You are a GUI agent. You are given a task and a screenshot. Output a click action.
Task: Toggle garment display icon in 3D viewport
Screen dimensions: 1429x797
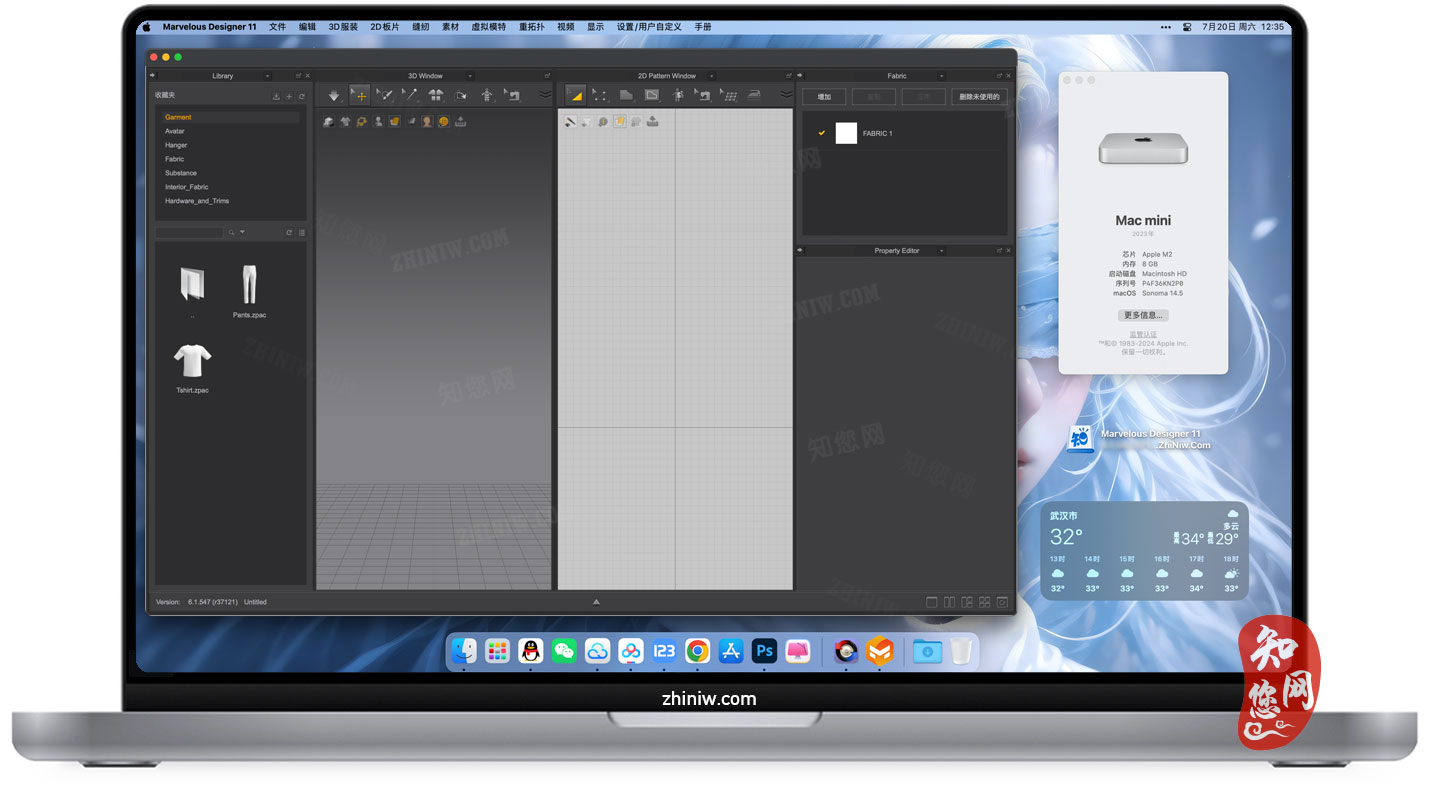345,122
